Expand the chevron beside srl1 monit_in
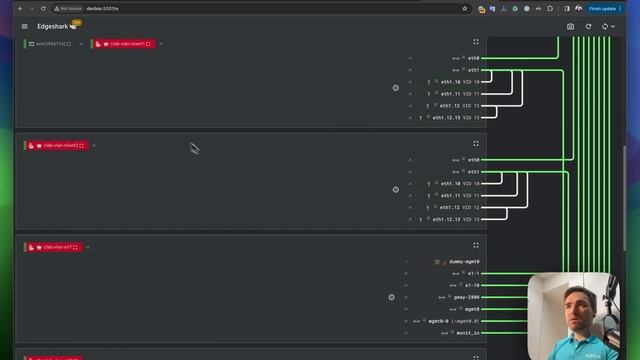The height and width of the screenshot is (360, 640). coord(406,333)
